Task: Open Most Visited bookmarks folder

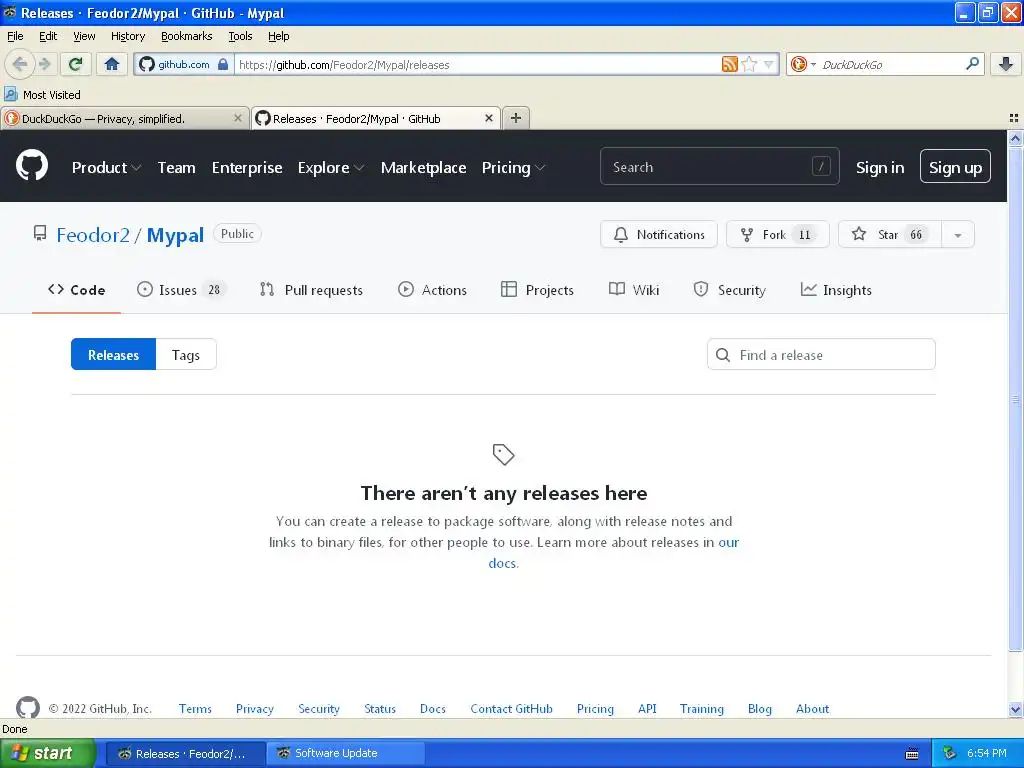Action: coord(42,95)
